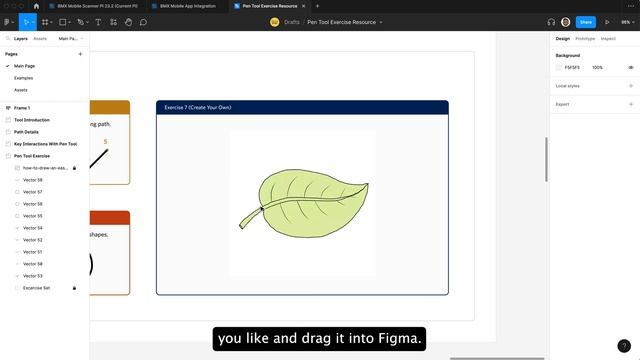This screenshot has height=360, width=640.
Task: Open the help question mark button
Action: point(624,346)
